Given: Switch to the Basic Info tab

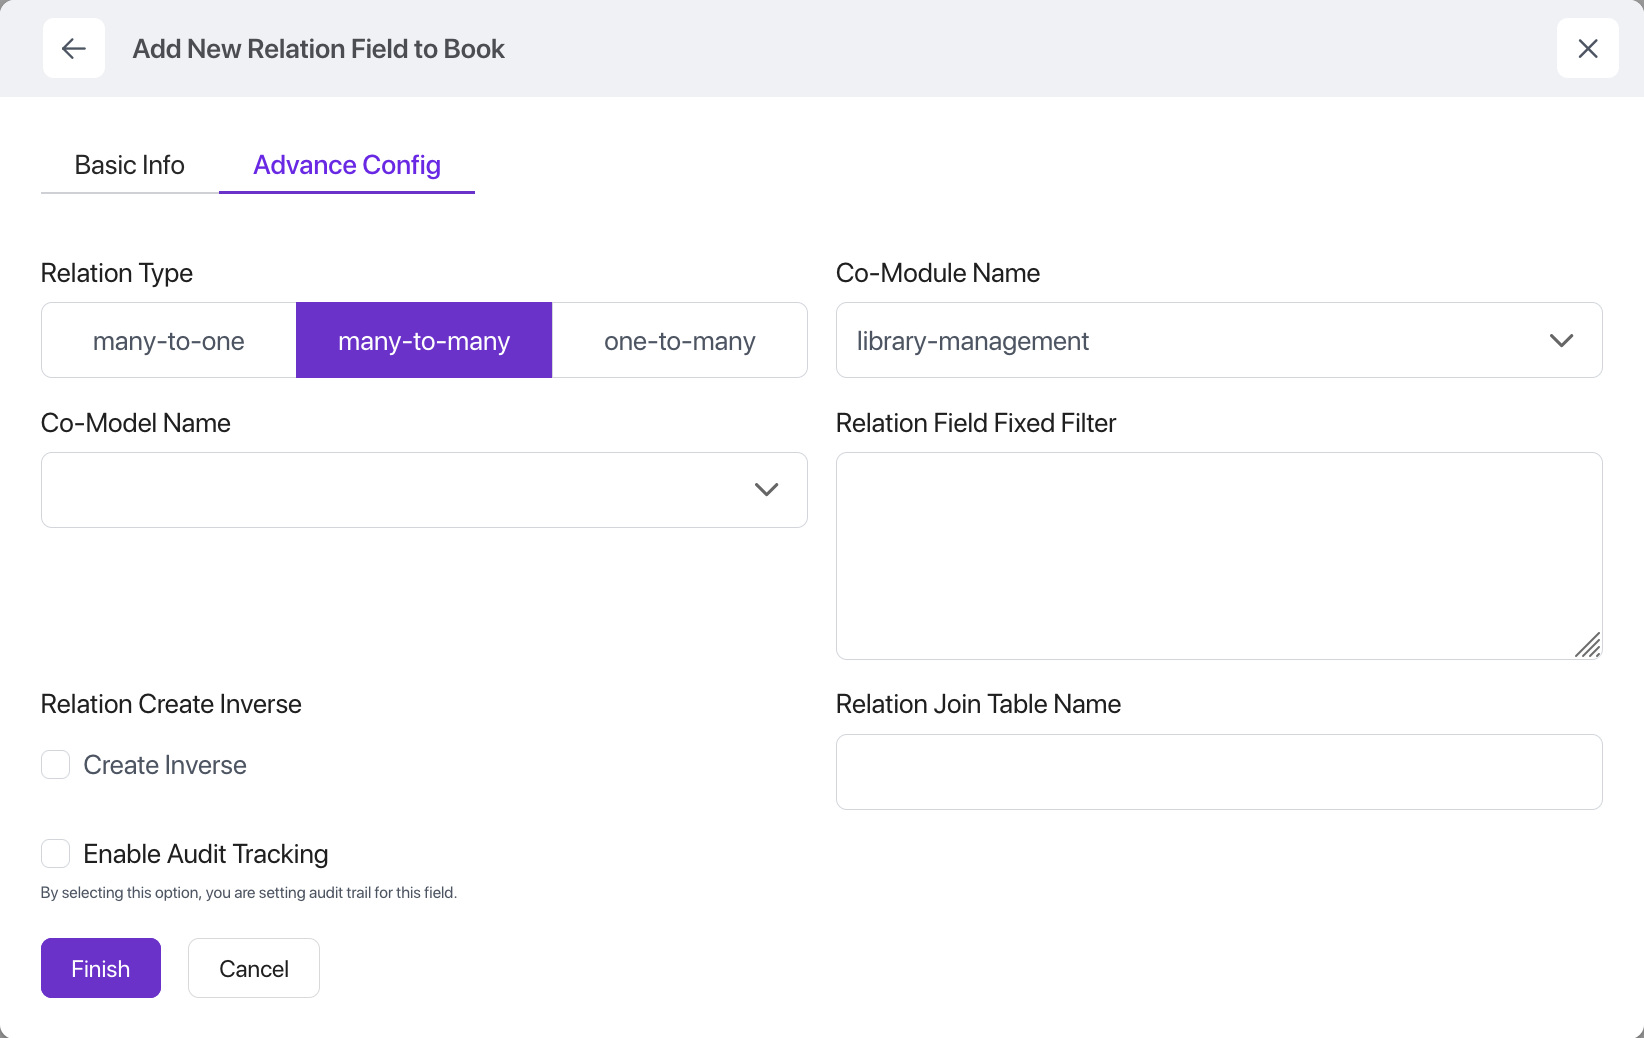Looking at the screenshot, I should point(130,165).
